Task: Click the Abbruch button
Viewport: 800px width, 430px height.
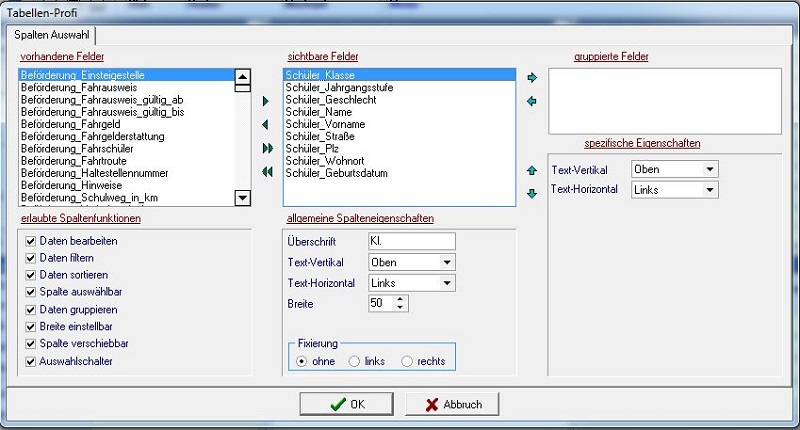Action: click(452, 404)
